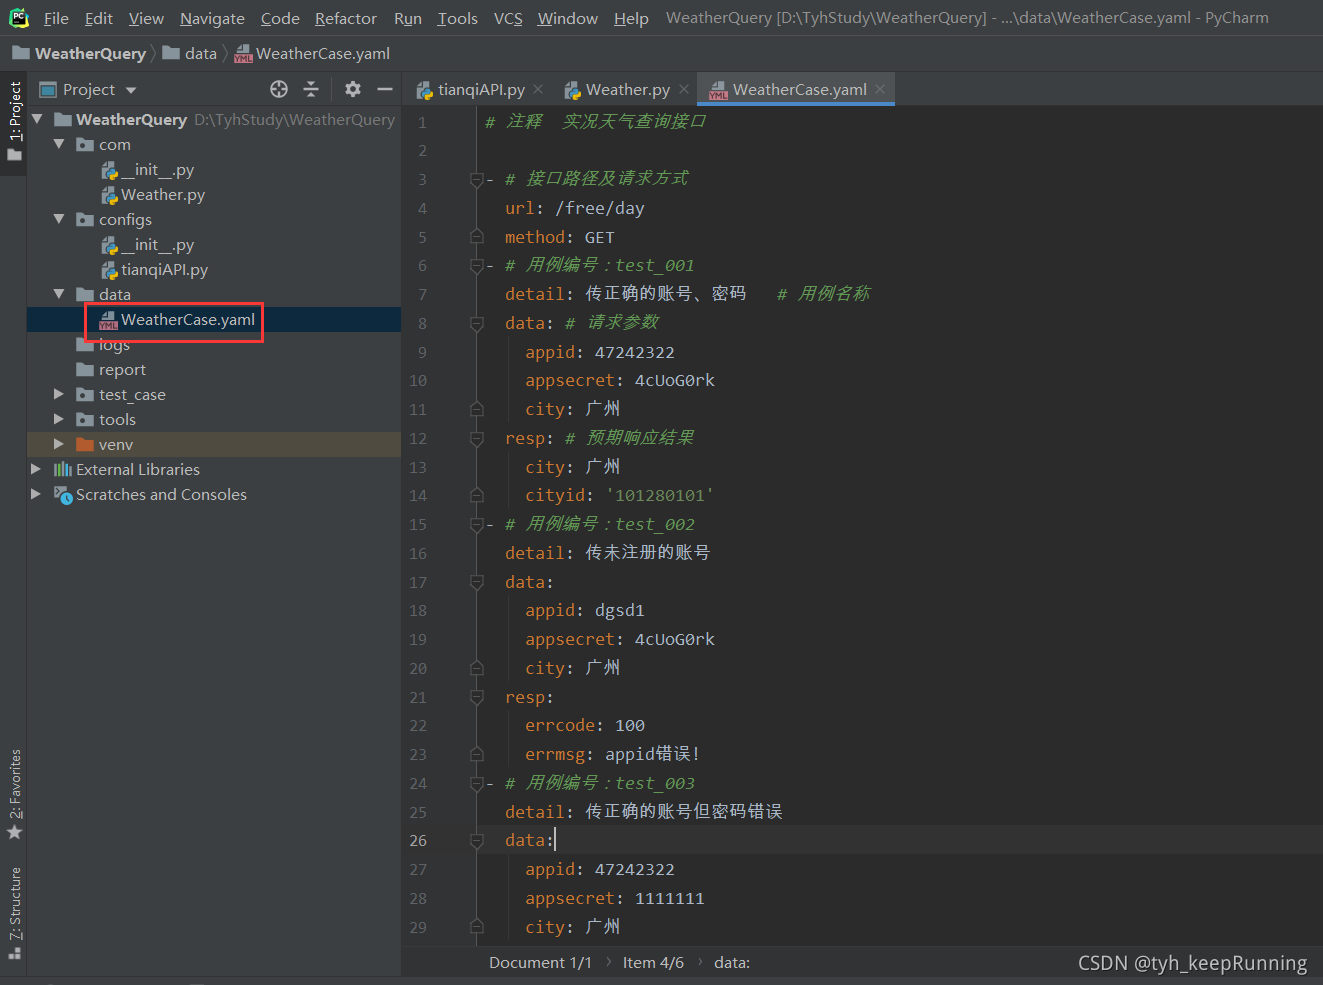The height and width of the screenshot is (985, 1323).
Task: Fold the resp block at line 12
Action: click(x=477, y=438)
